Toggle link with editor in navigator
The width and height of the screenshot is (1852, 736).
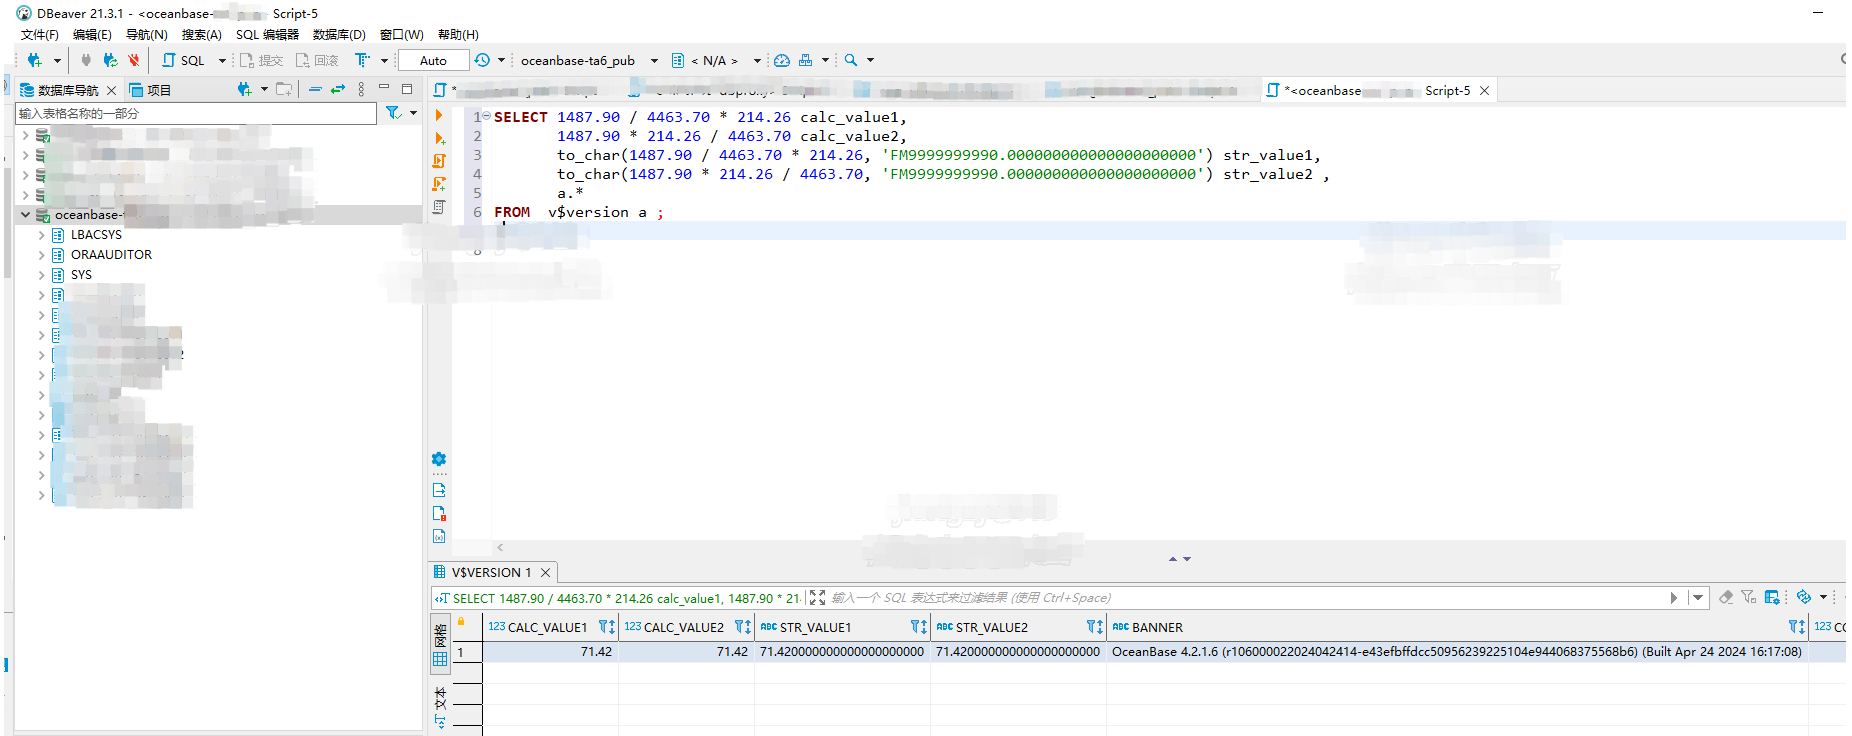tap(338, 89)
